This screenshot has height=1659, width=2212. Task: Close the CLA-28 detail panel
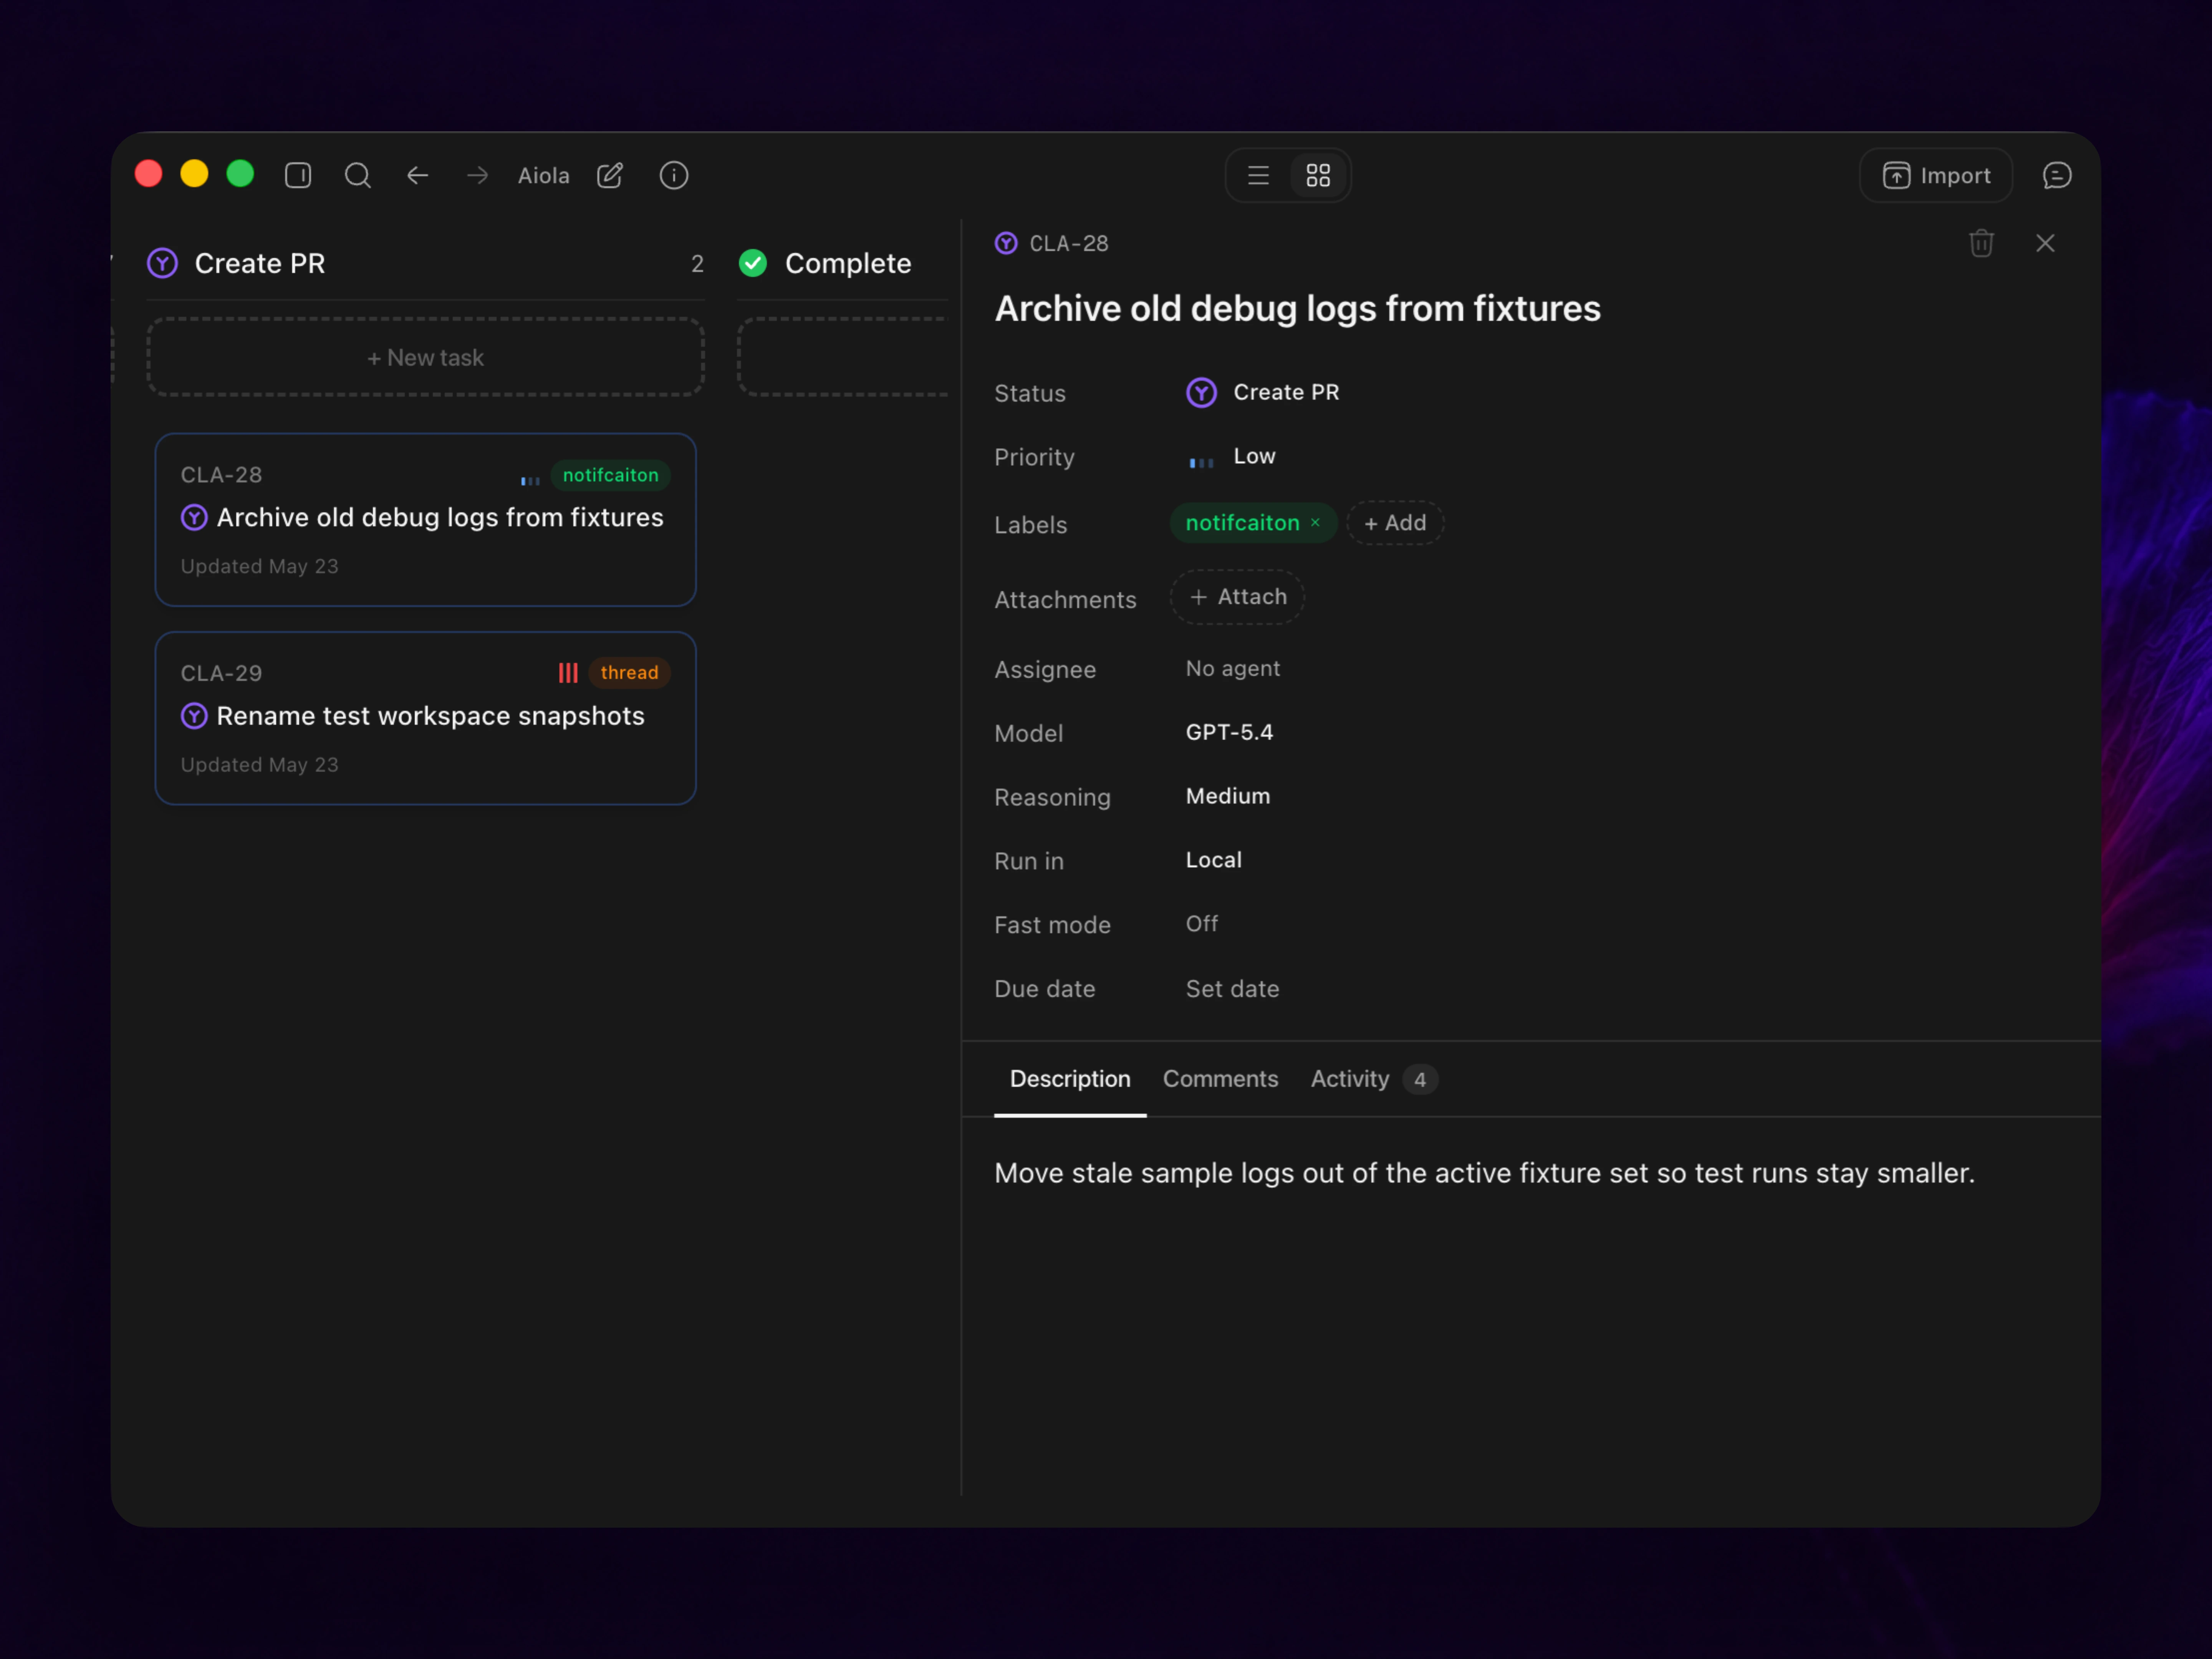pyautogui.click(x=2045, y=243)
